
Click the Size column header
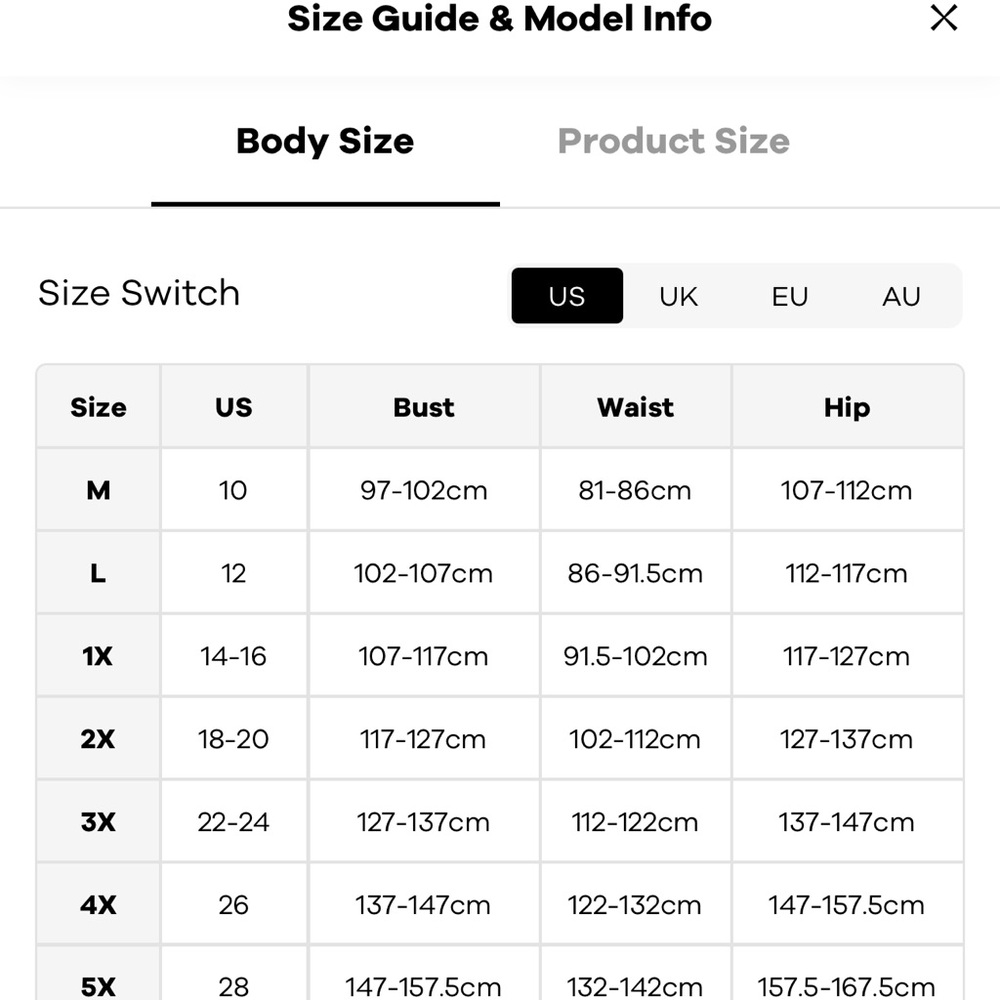click(x=98, y=407)
